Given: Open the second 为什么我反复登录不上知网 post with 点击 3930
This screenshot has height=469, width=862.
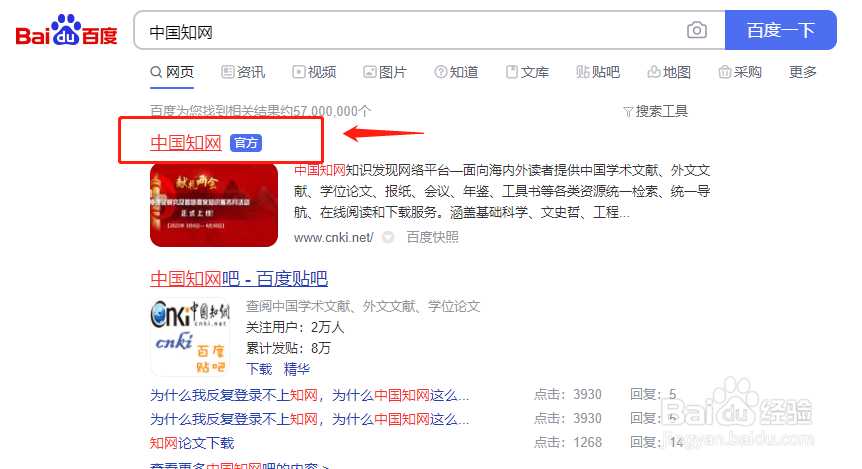Looking at the screenshot, I should coord(310,420).
